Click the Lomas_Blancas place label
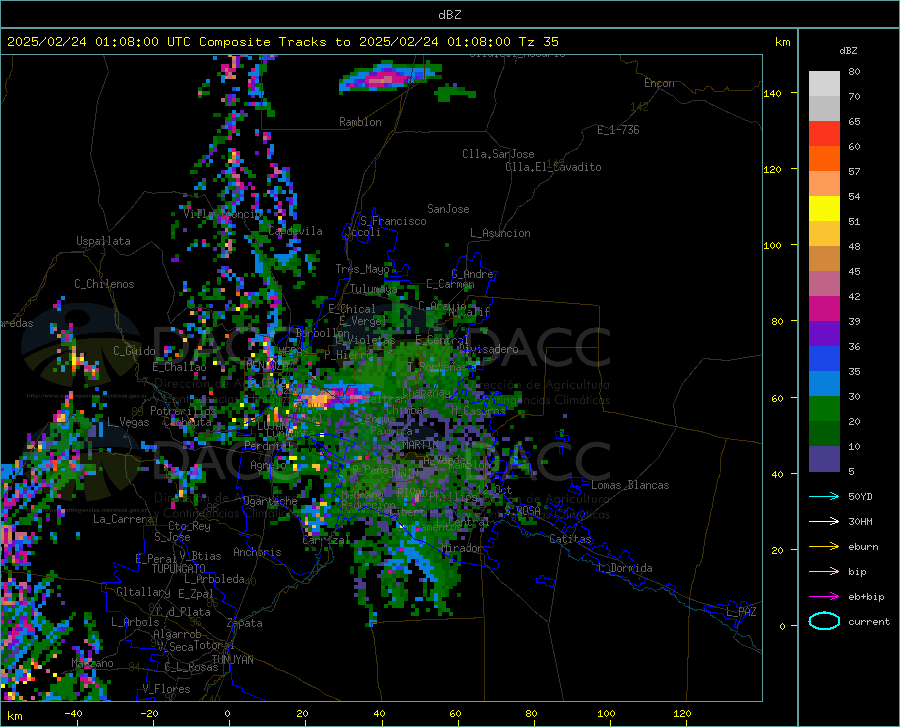Screen dimensions: 900x727 pyautogui.click(x=630, y=485)
